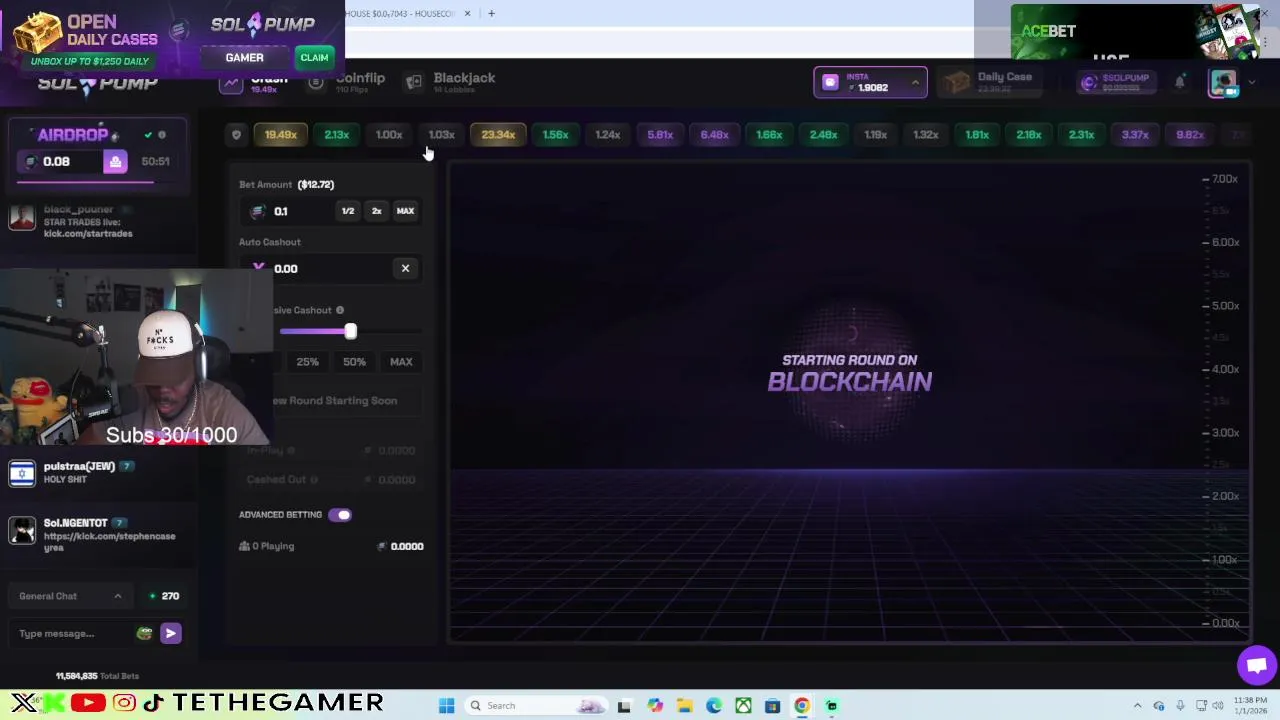Select MAX progressive cashout
The width and height of the screenshot is (1280, 720).
(x=401, y=362)
